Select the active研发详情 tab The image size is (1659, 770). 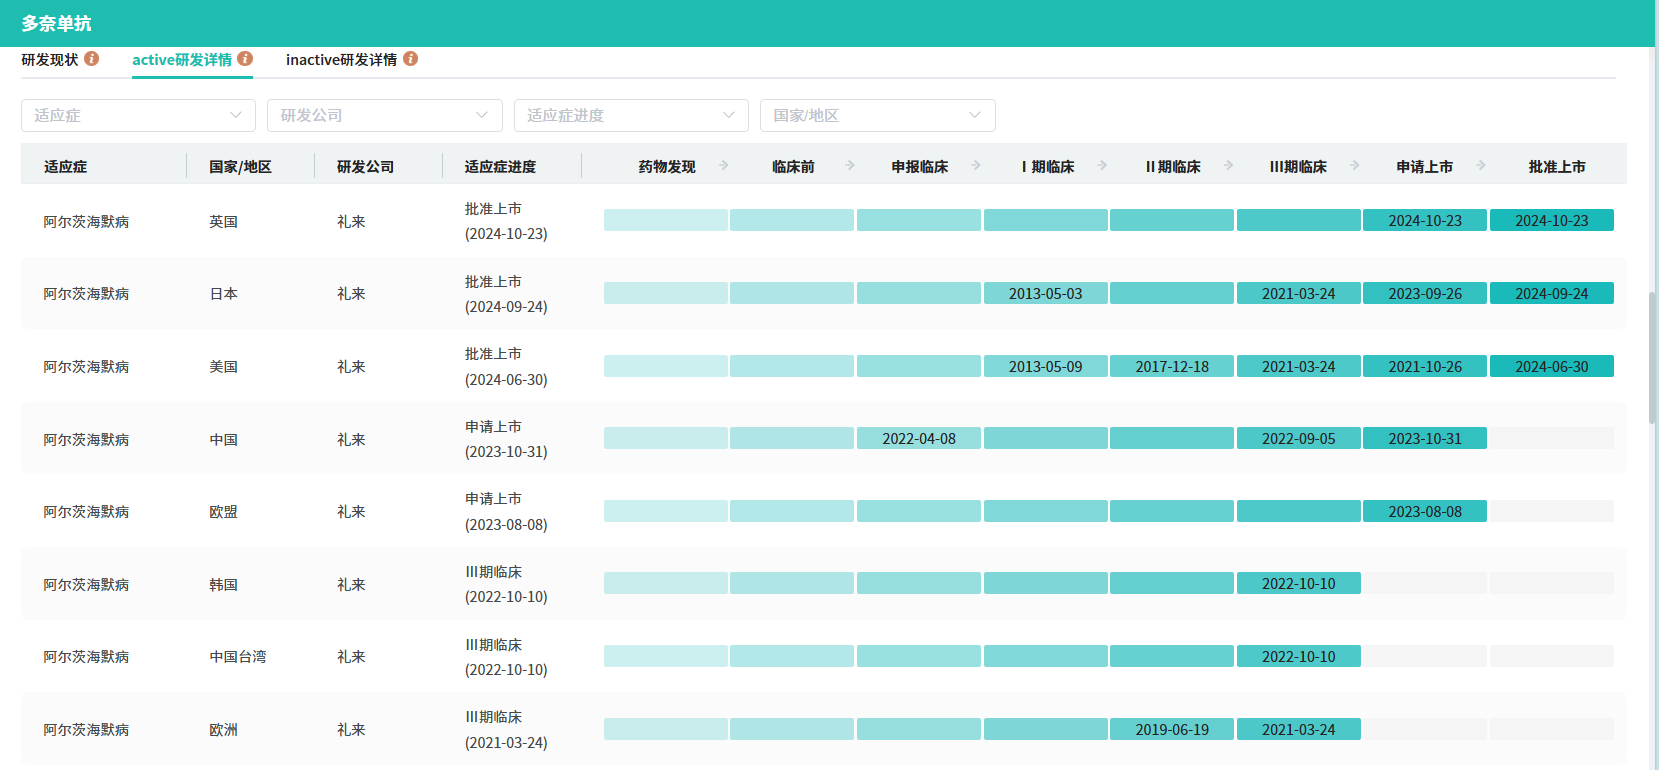click(x=182, y=60)
